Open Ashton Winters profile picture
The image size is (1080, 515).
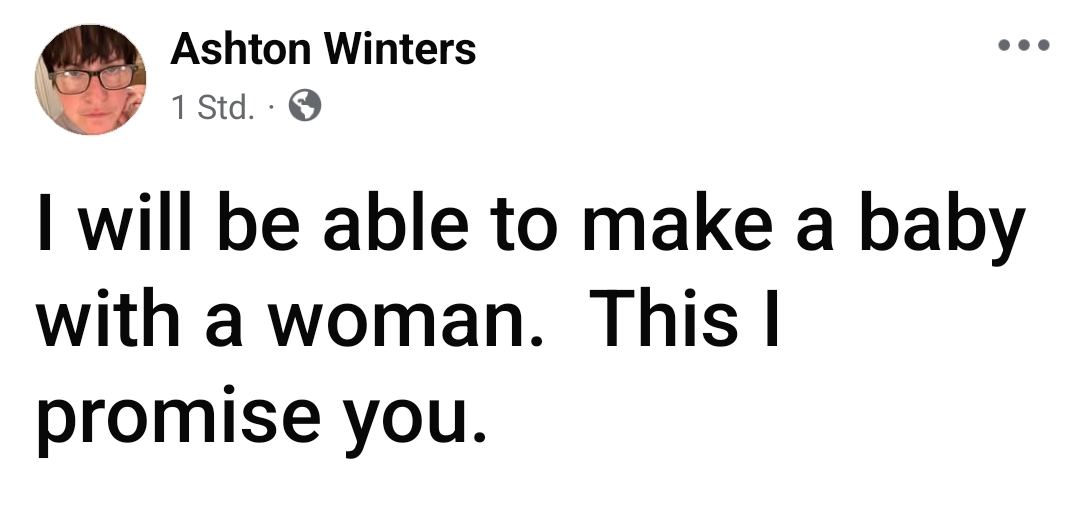point(90,79)
